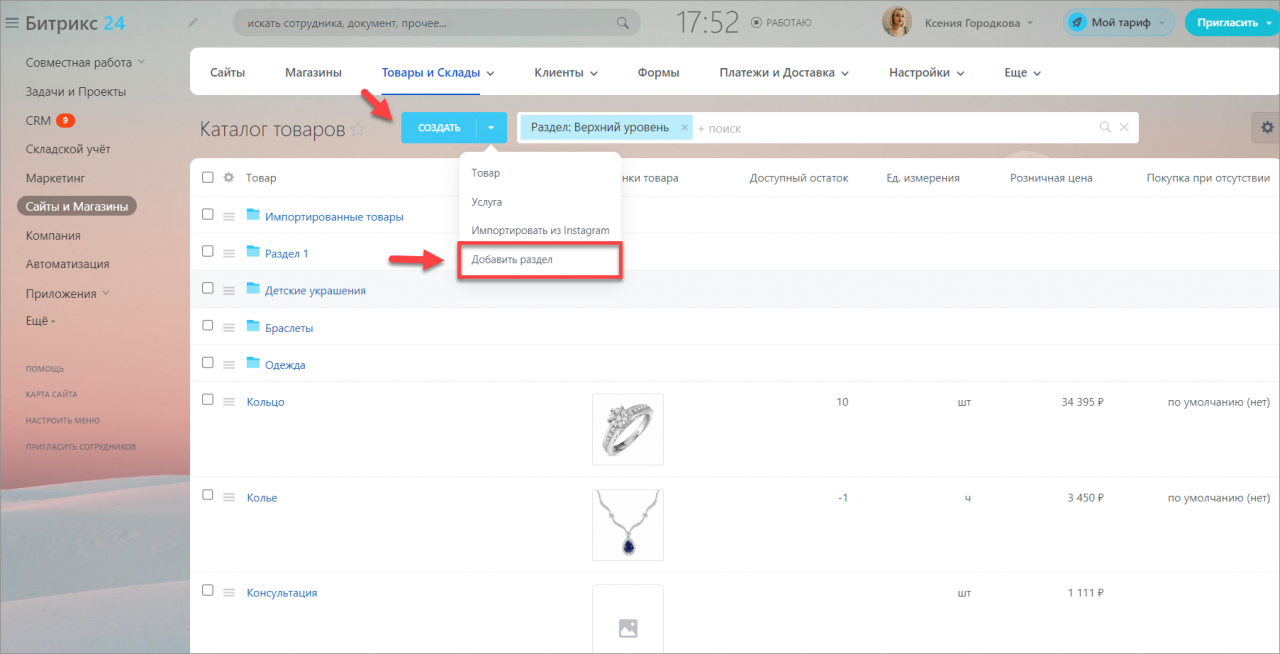Click the Колье necklace product thumbnail
This screenshot has width=1280, height=654.
coord(628,524)
